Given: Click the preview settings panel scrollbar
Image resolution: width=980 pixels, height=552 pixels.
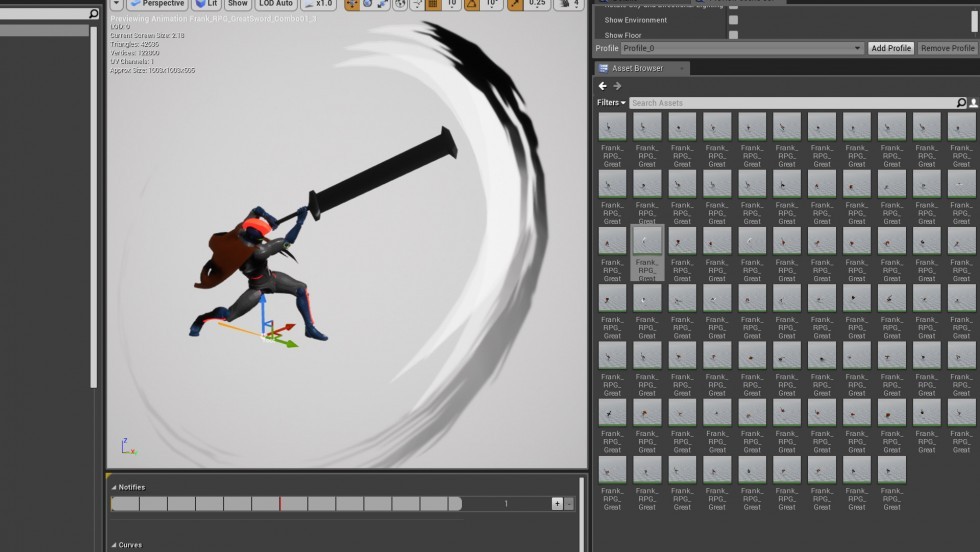Looking at the screenshot, I should (x=974, y=21).
